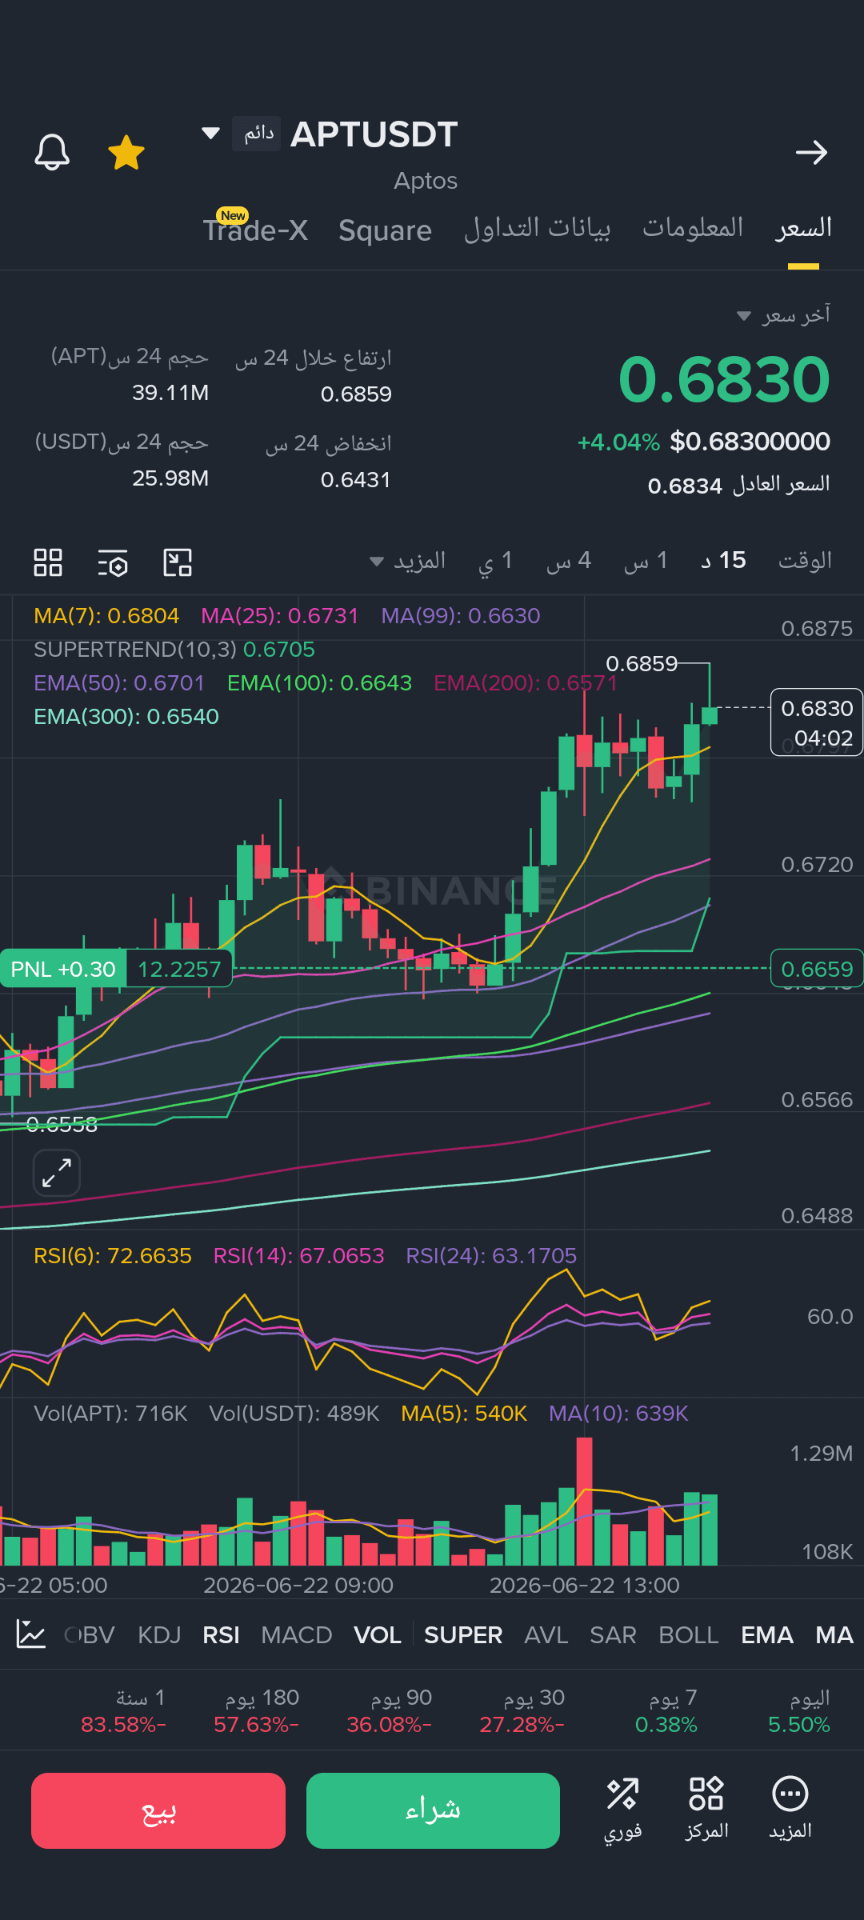Viewport: 864px width, 1920px height.
Task: Tap the 30 يوم performance value
Action: 522,1711
